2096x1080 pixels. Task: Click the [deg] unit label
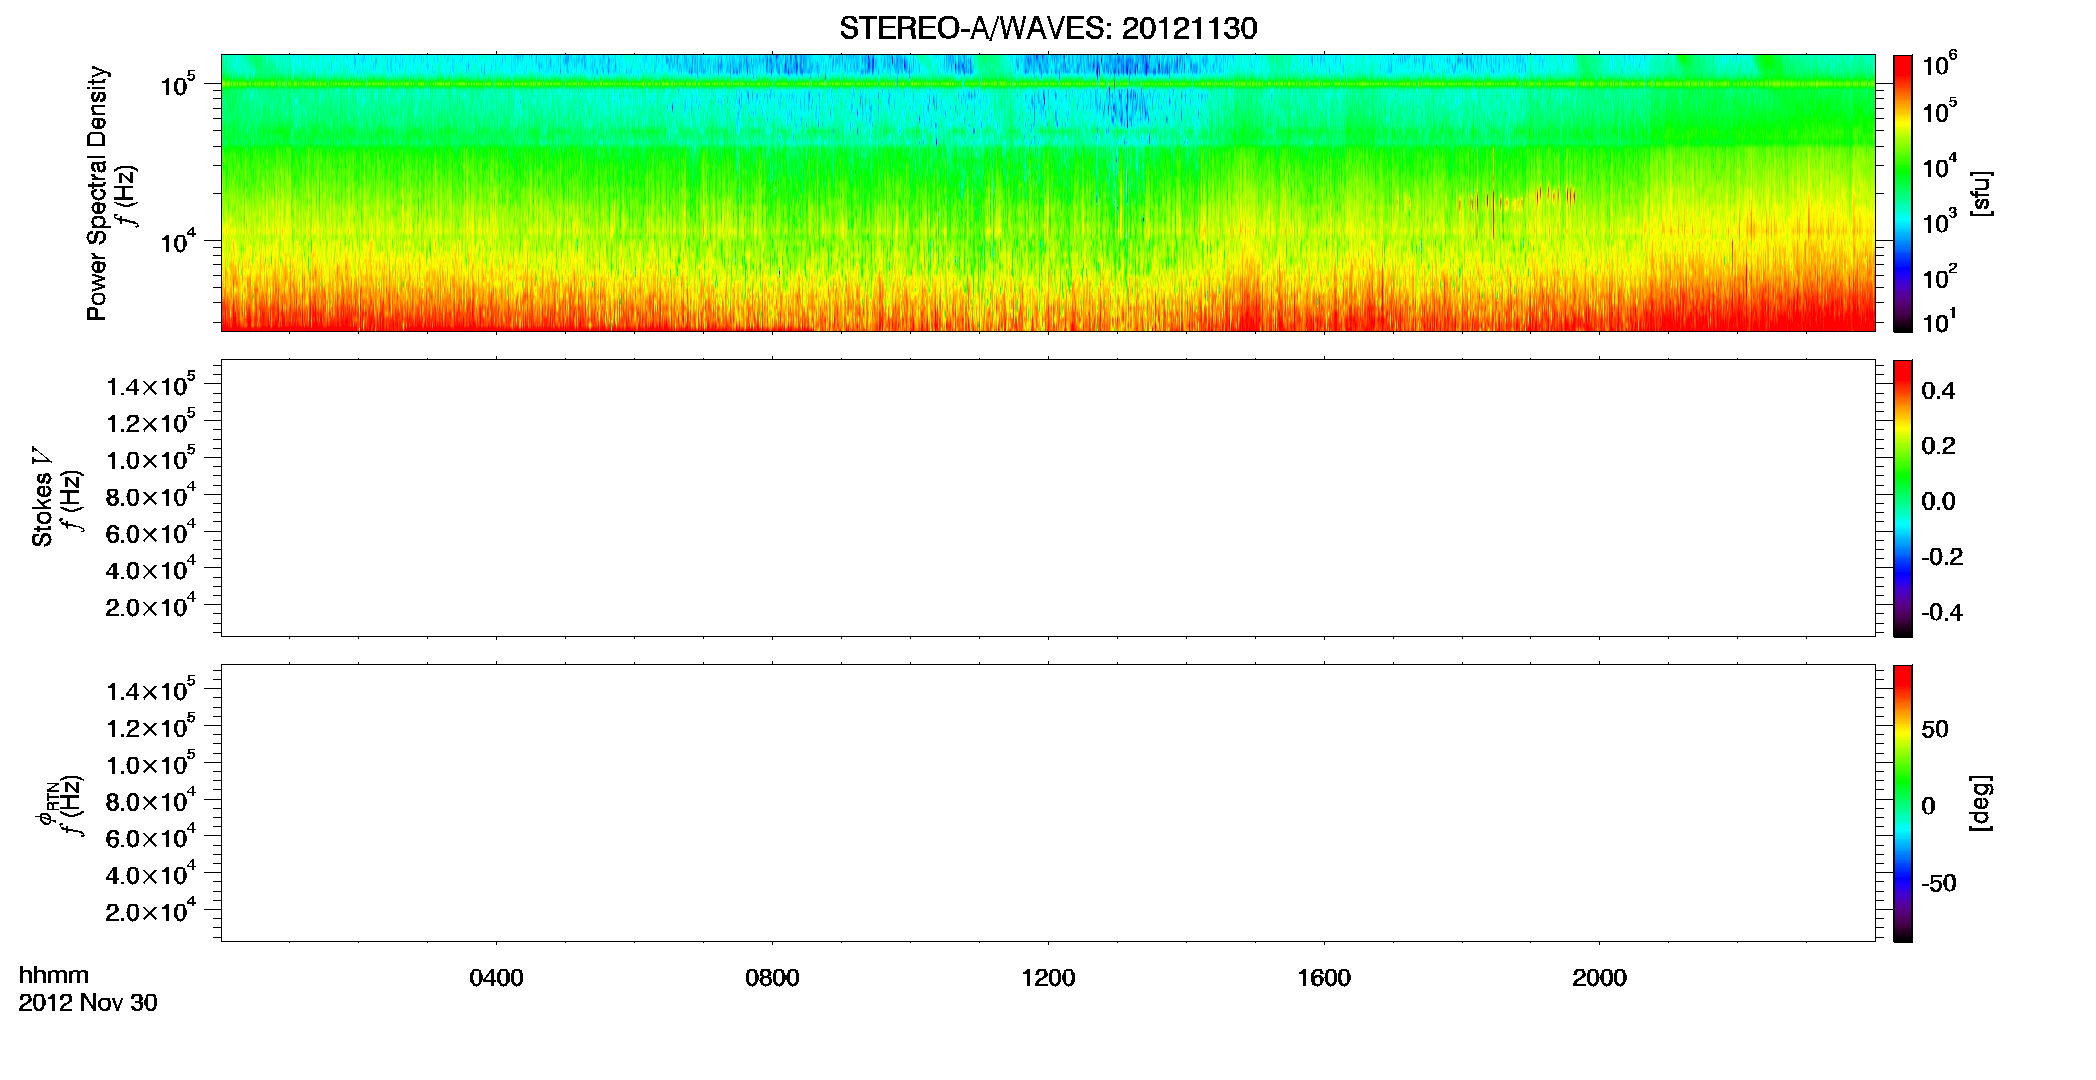[1981, 803]
